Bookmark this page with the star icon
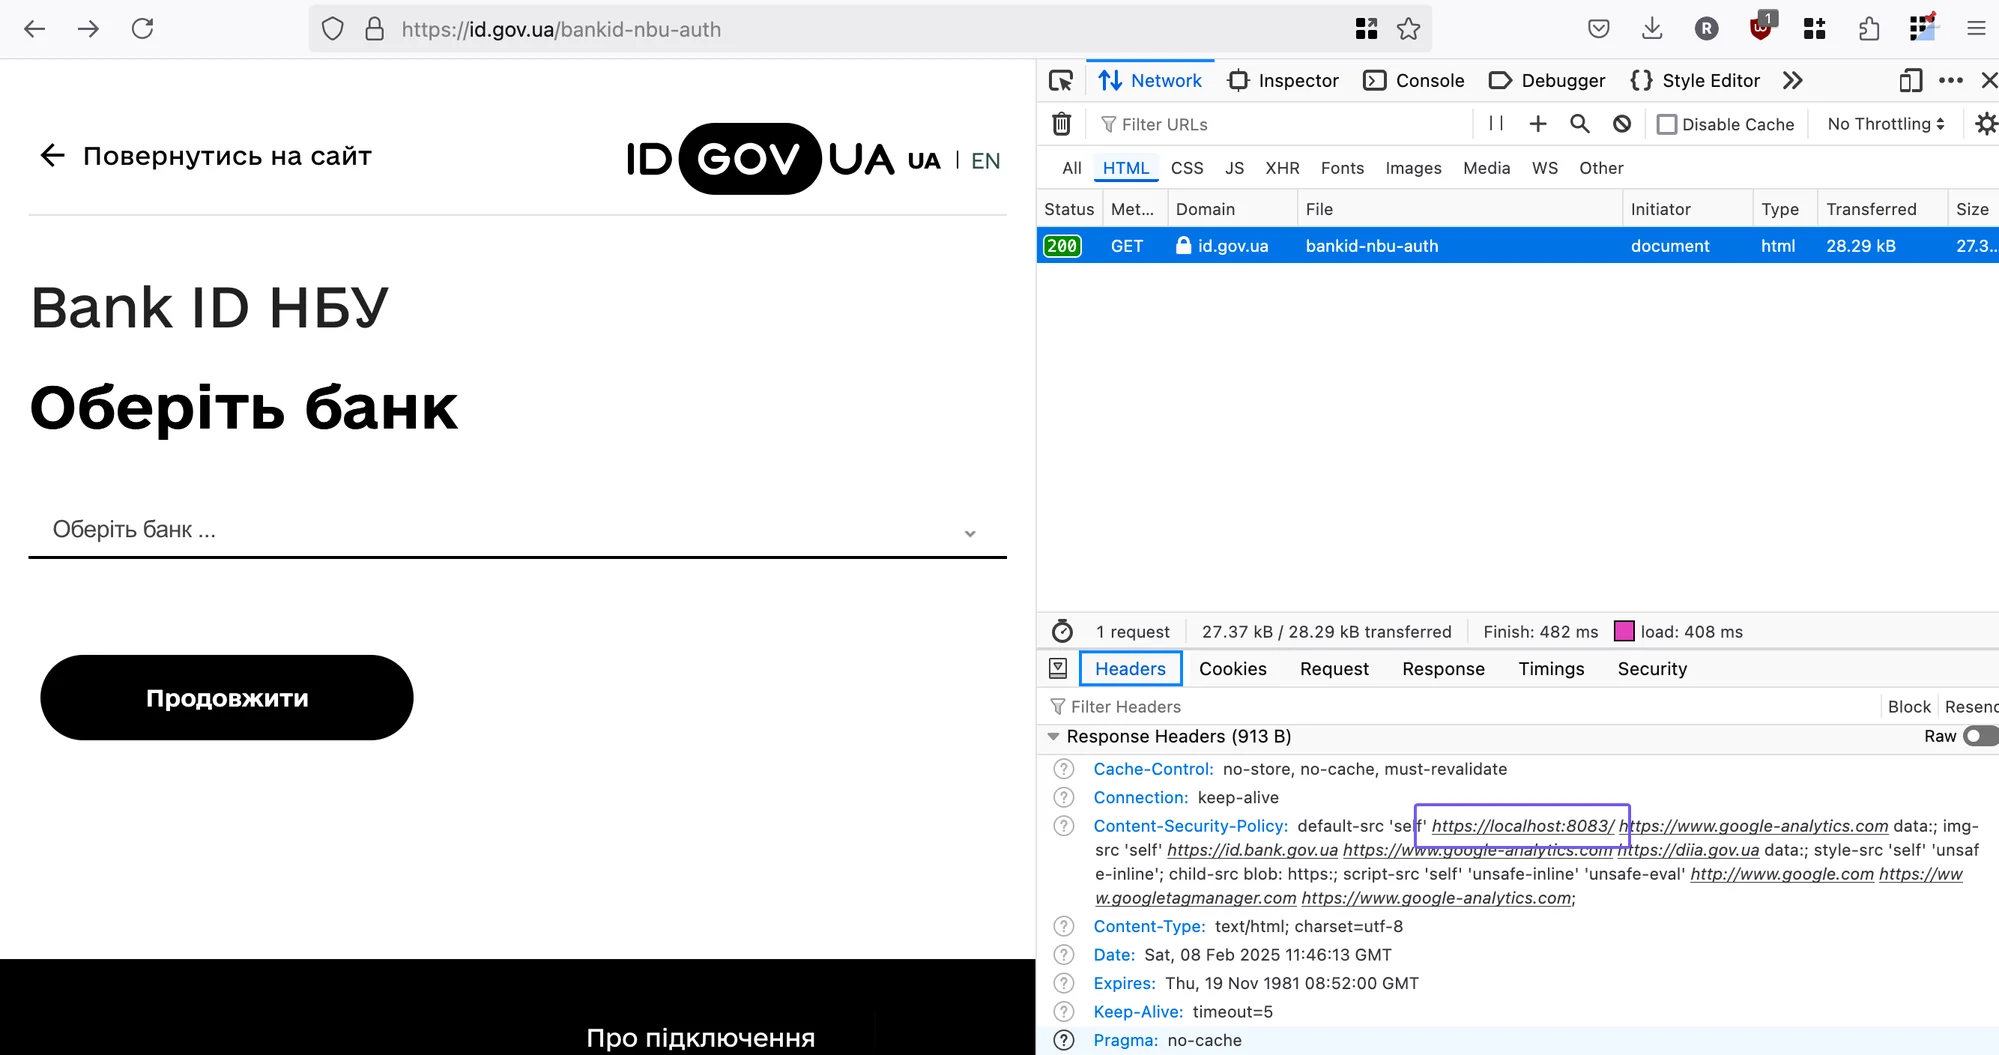This screenshot has width=1999, height=1055. click(x=1408, y=29)
